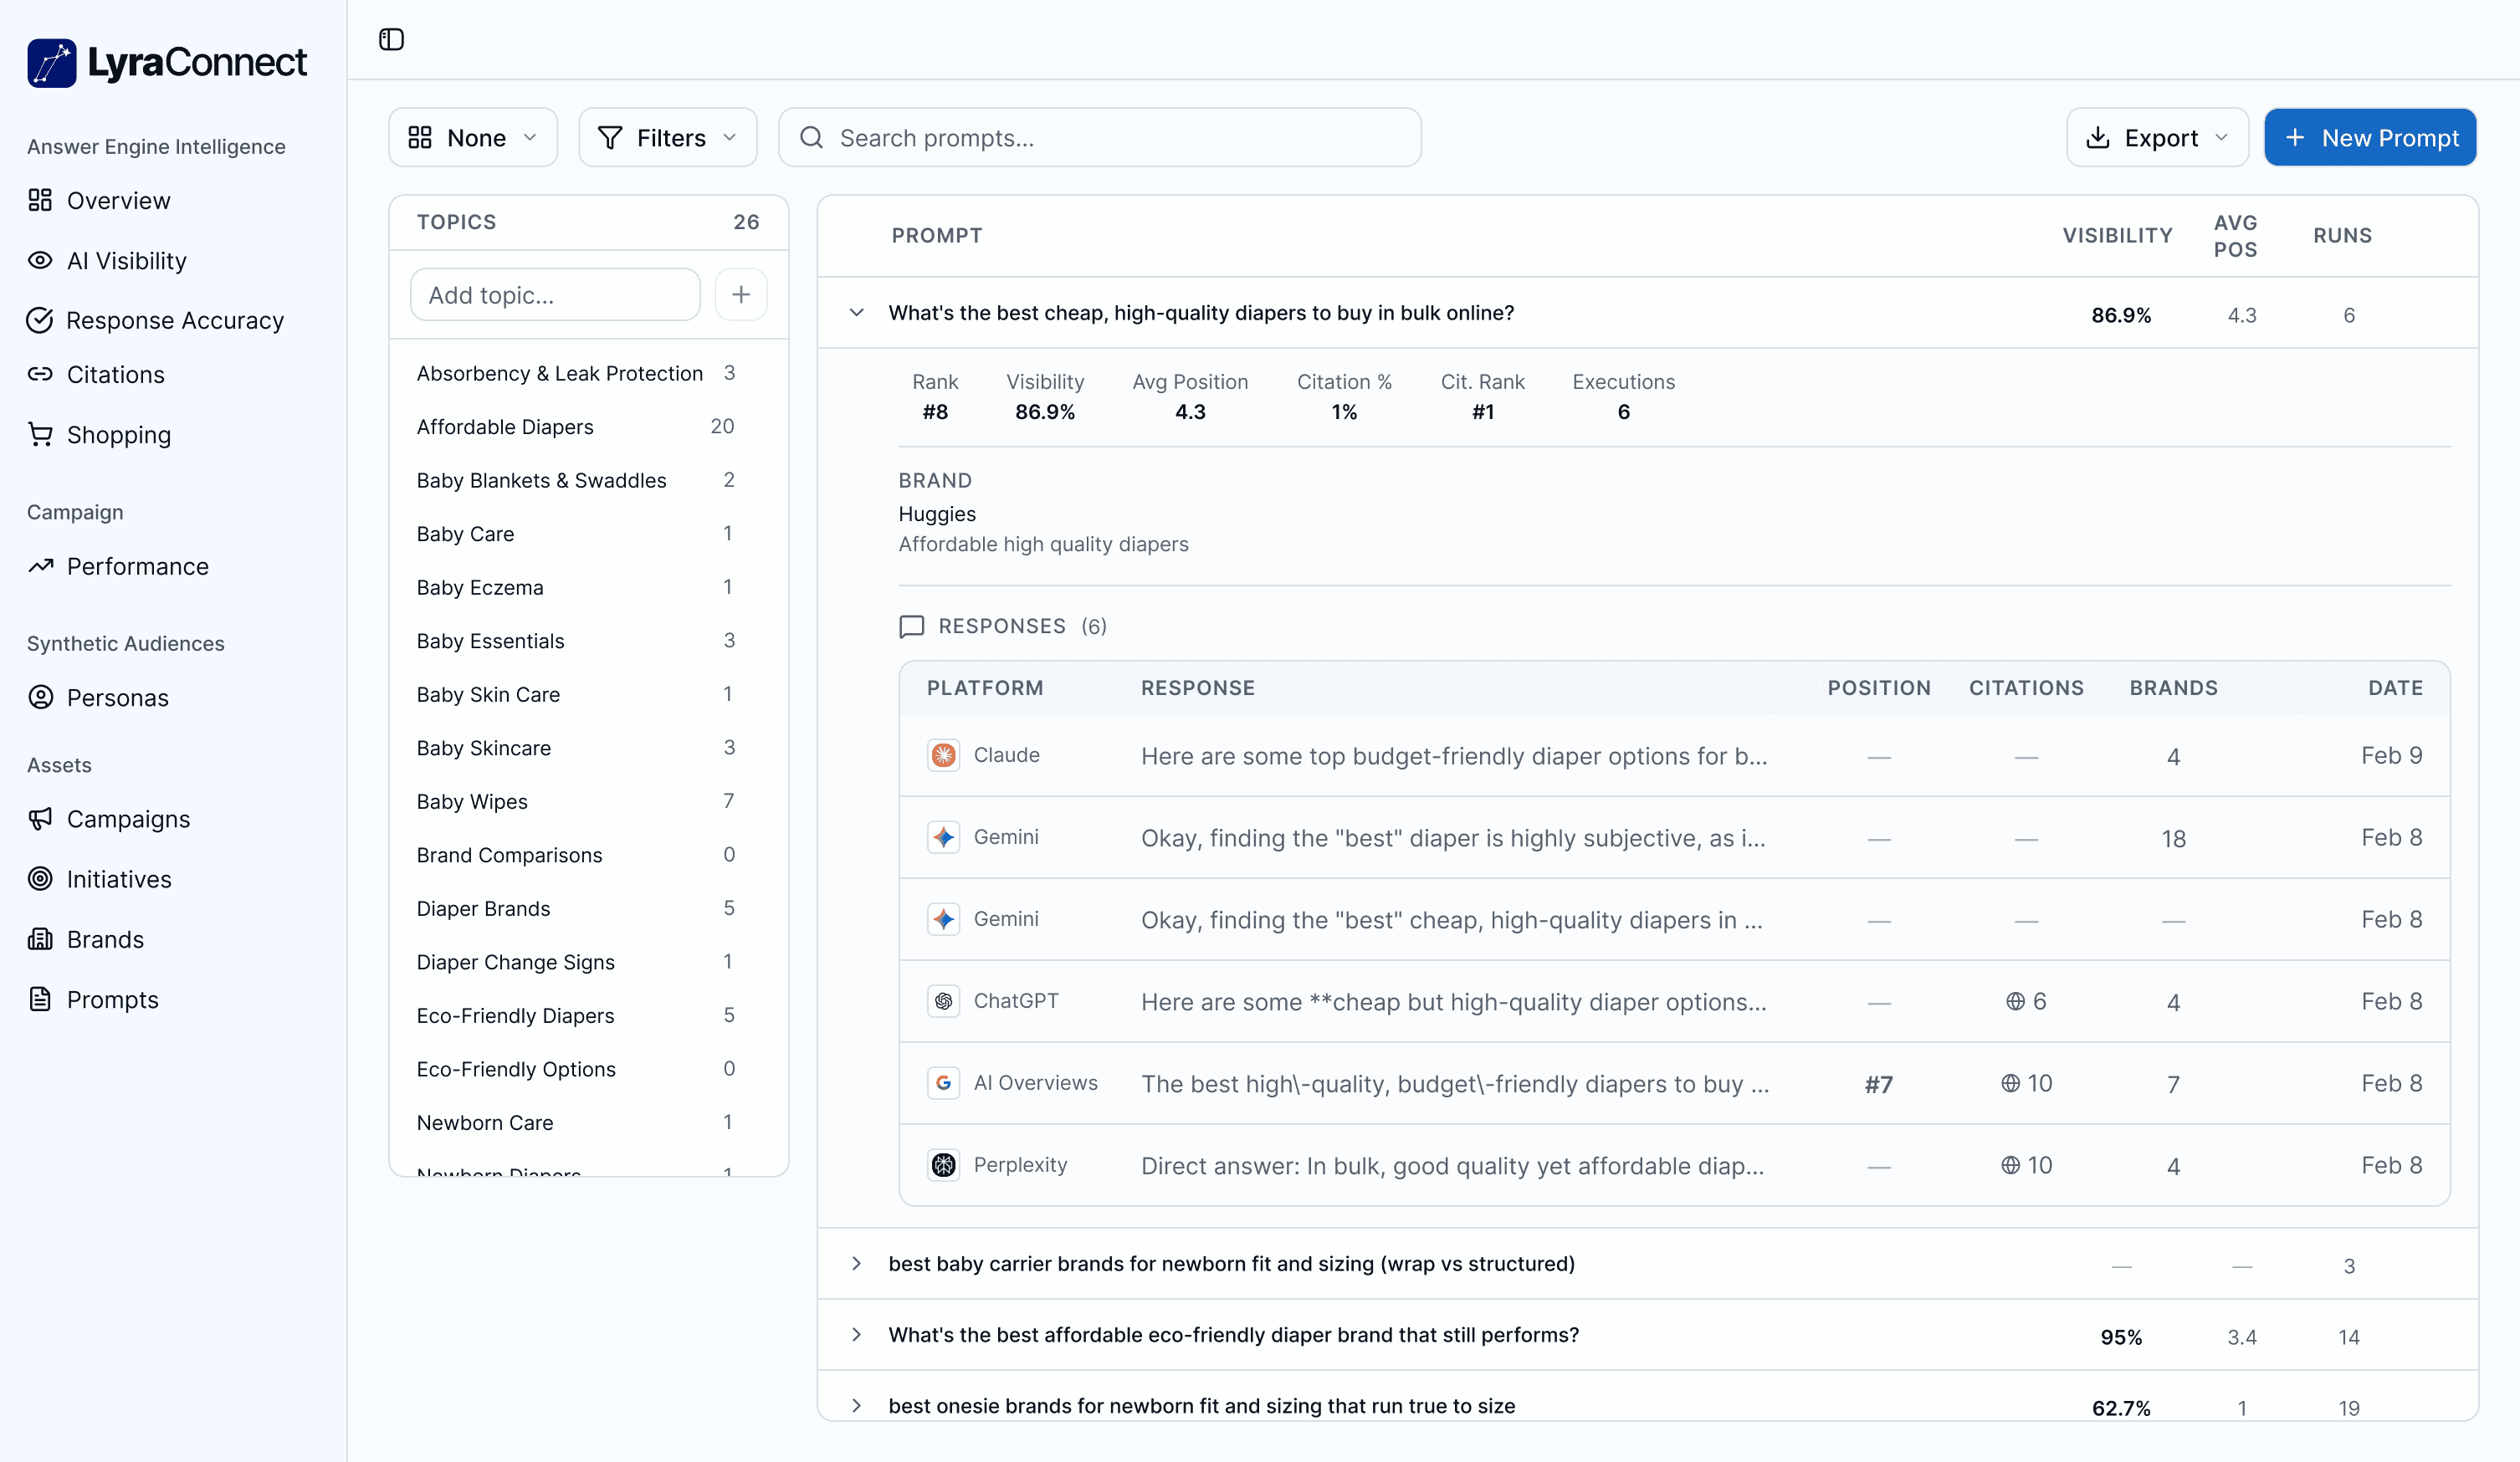
Task: Expand the baby carrier brands prompt
Action: coord(857,1263)
